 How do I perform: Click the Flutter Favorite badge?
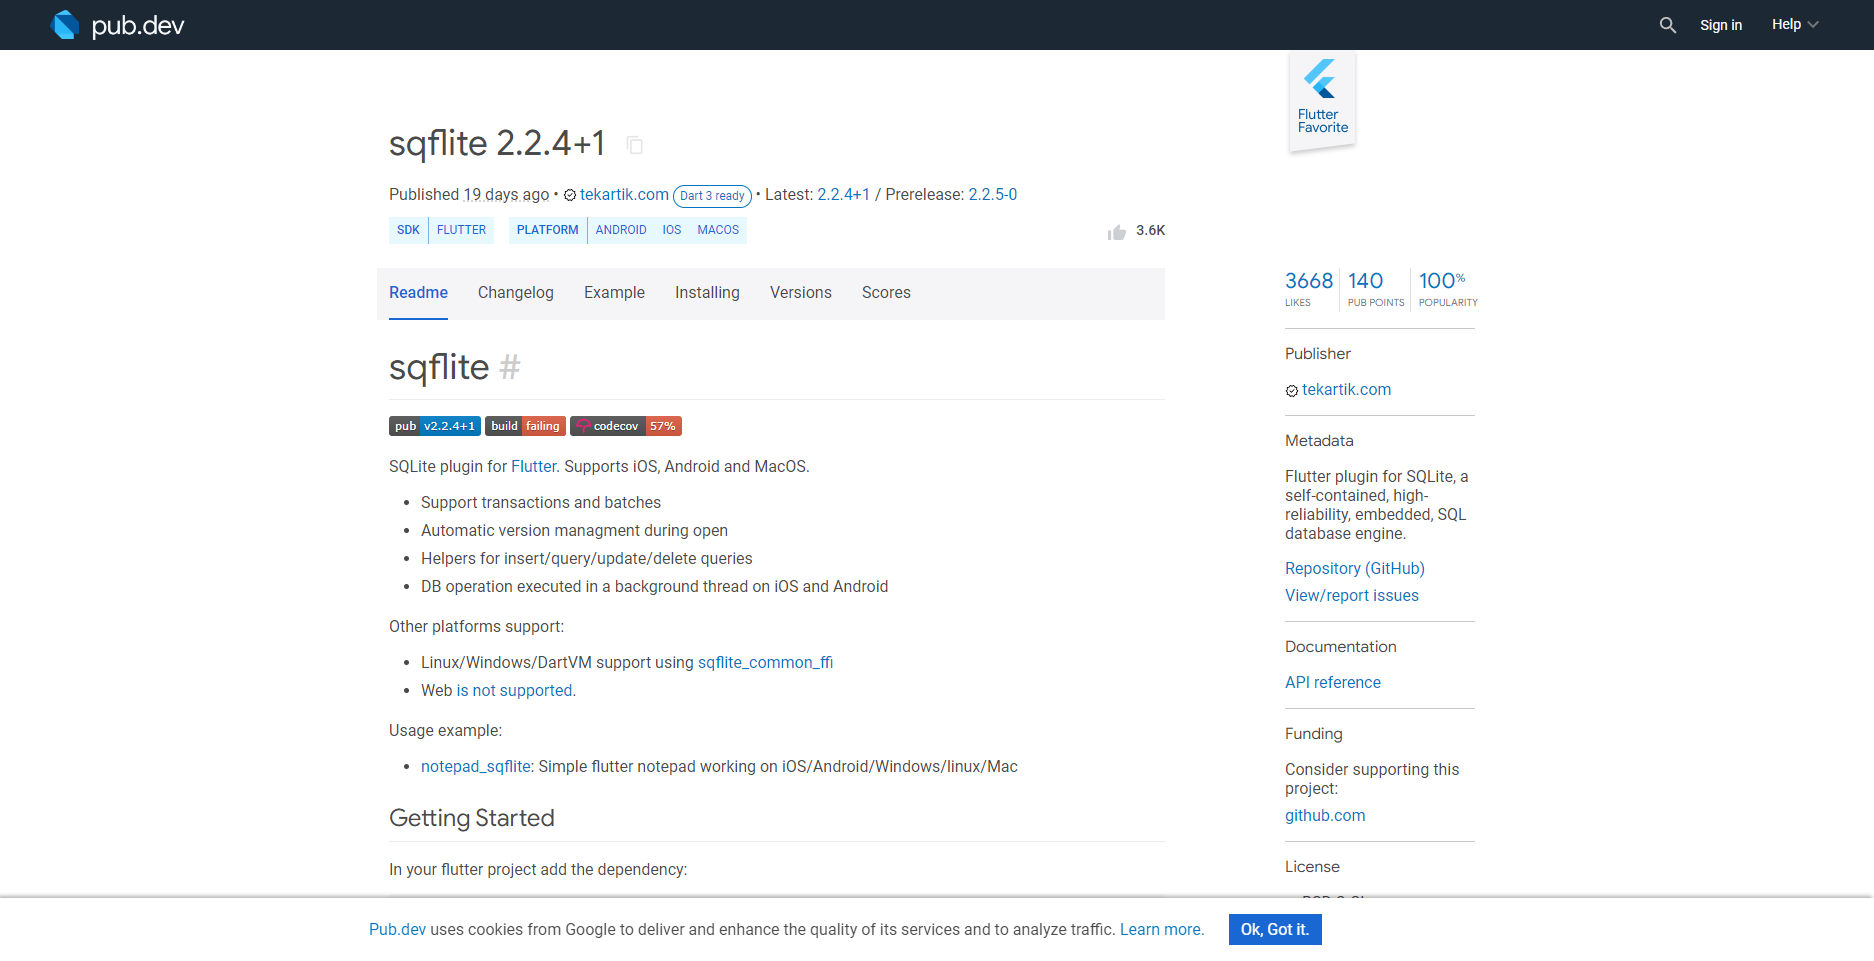(1322, 100)
